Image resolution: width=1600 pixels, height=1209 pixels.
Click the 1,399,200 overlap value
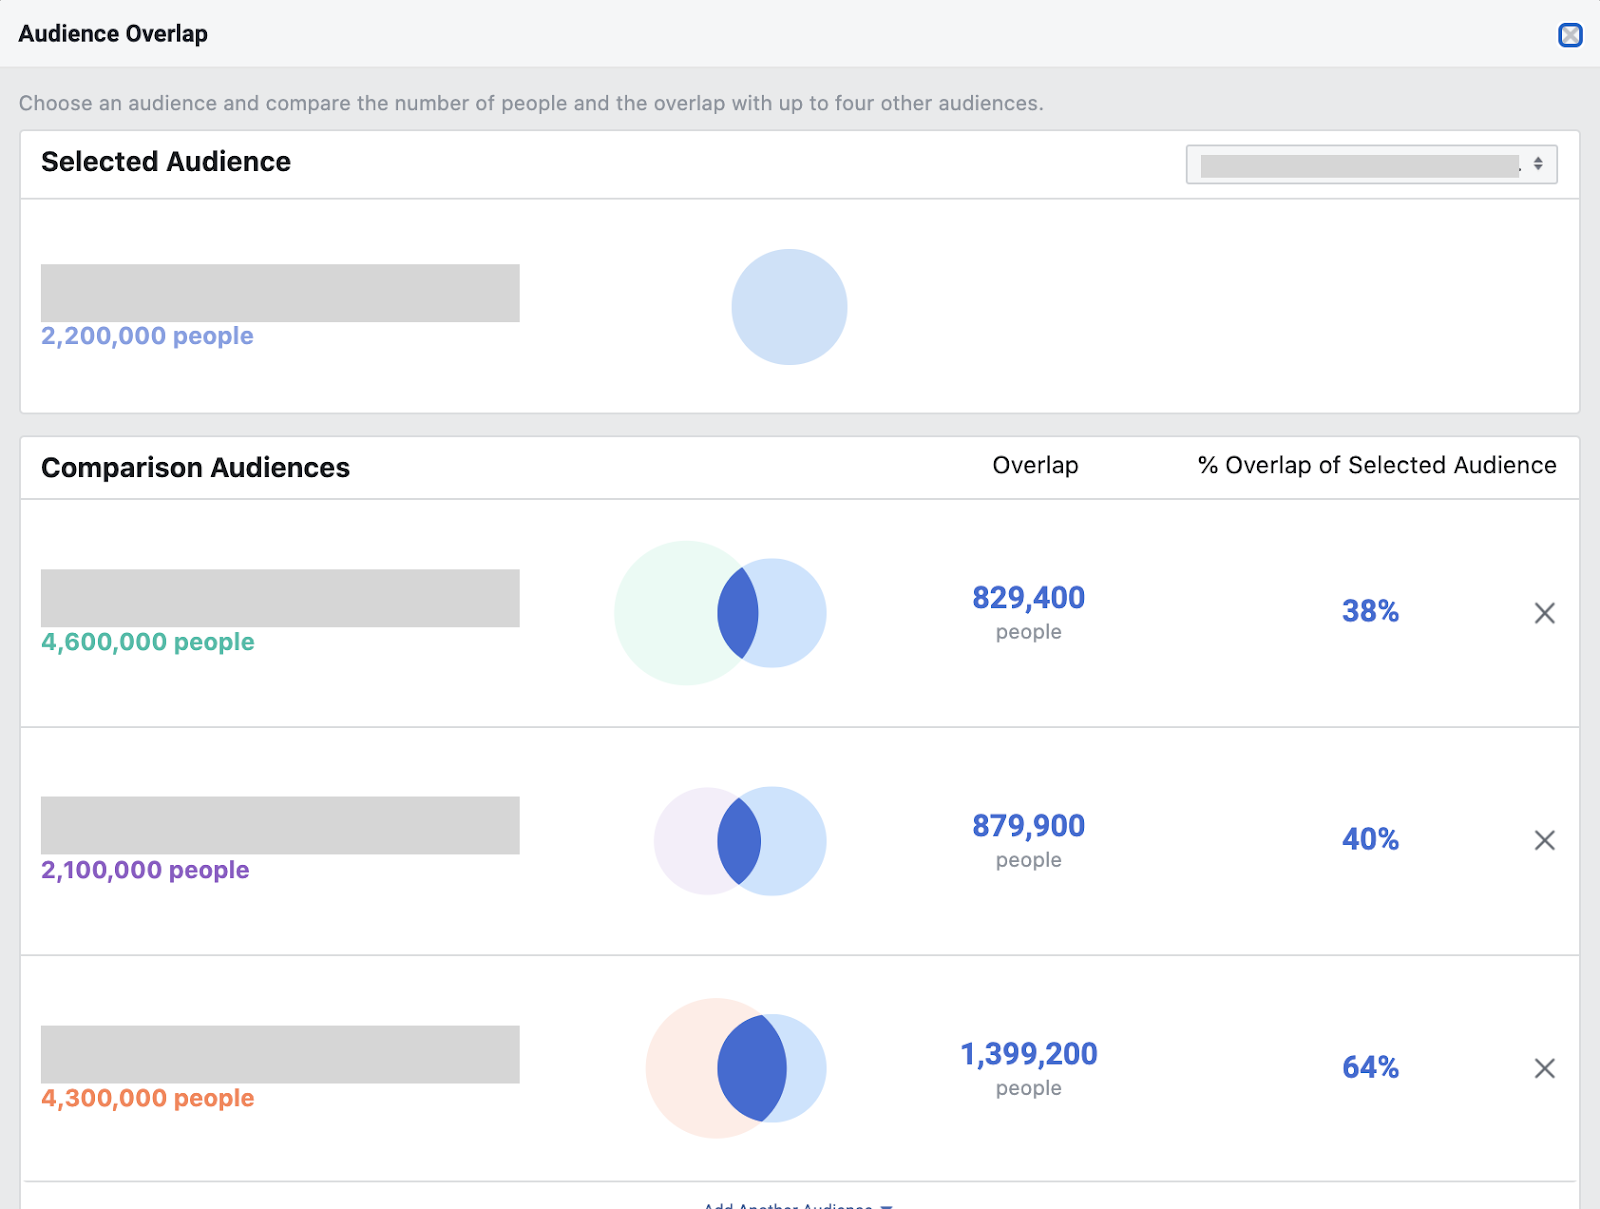(1029, 1054)
